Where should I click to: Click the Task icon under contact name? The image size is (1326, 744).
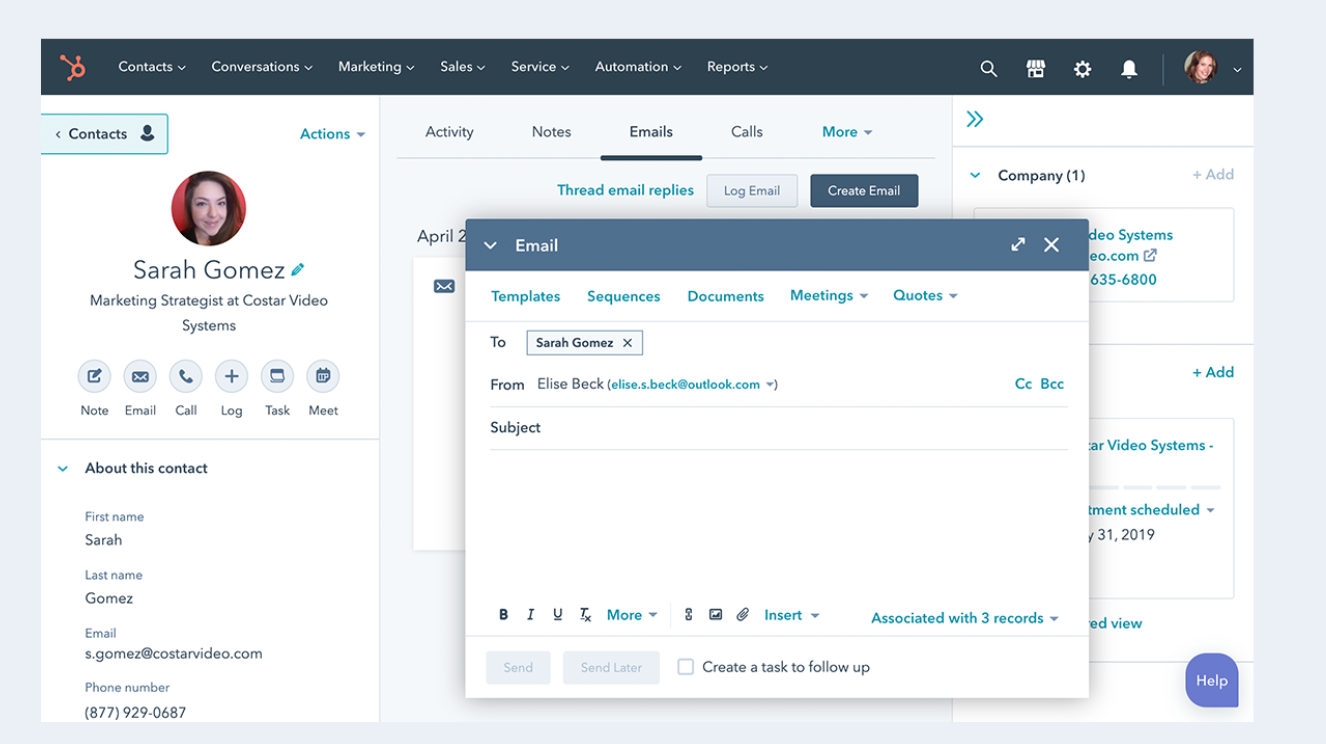277,377
